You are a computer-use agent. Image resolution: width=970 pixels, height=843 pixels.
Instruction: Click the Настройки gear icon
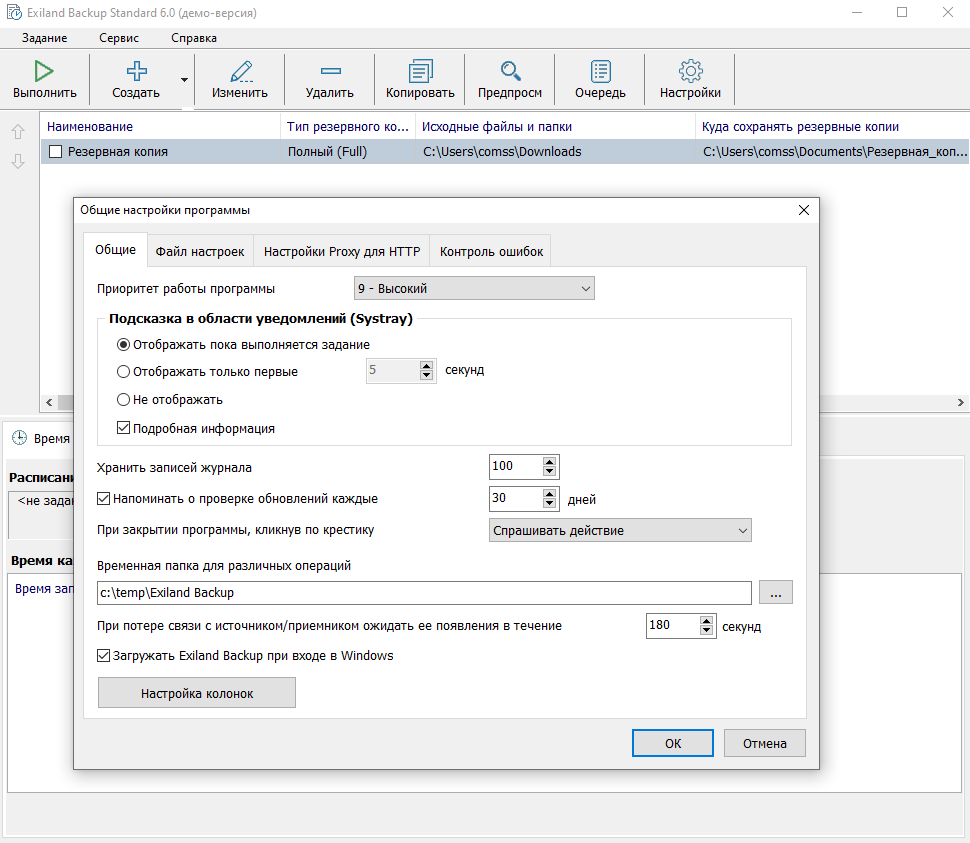point(690,71)
